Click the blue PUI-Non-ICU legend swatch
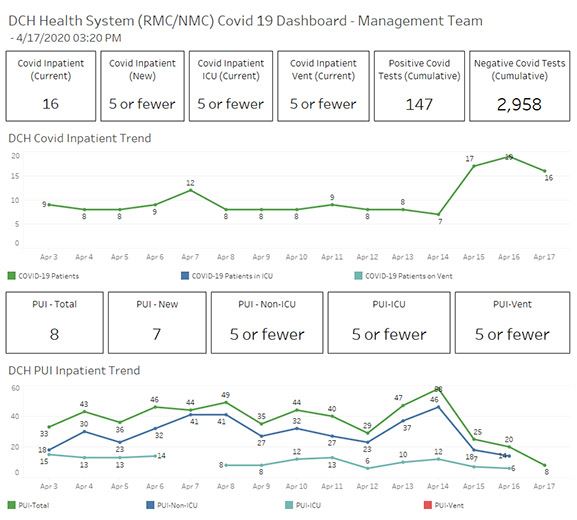Image resolution: width=577 pixels, height=520 pixels. pos(150,505)
